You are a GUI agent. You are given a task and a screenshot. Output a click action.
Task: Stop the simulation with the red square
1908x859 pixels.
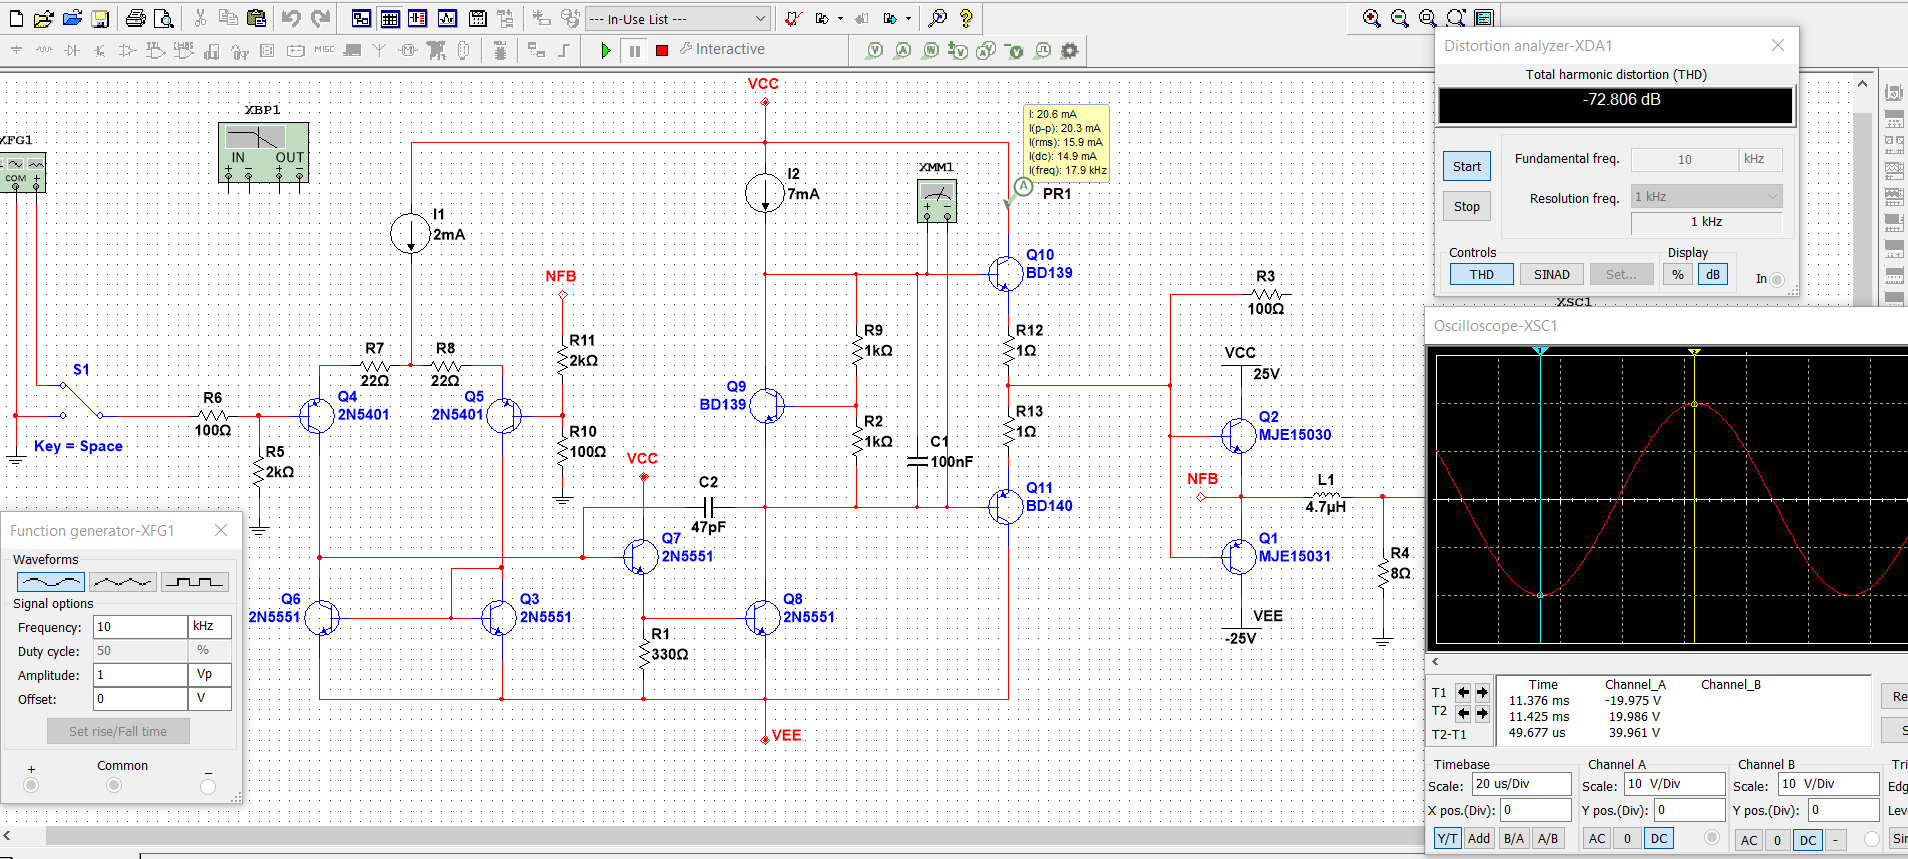tap(662, 50)
